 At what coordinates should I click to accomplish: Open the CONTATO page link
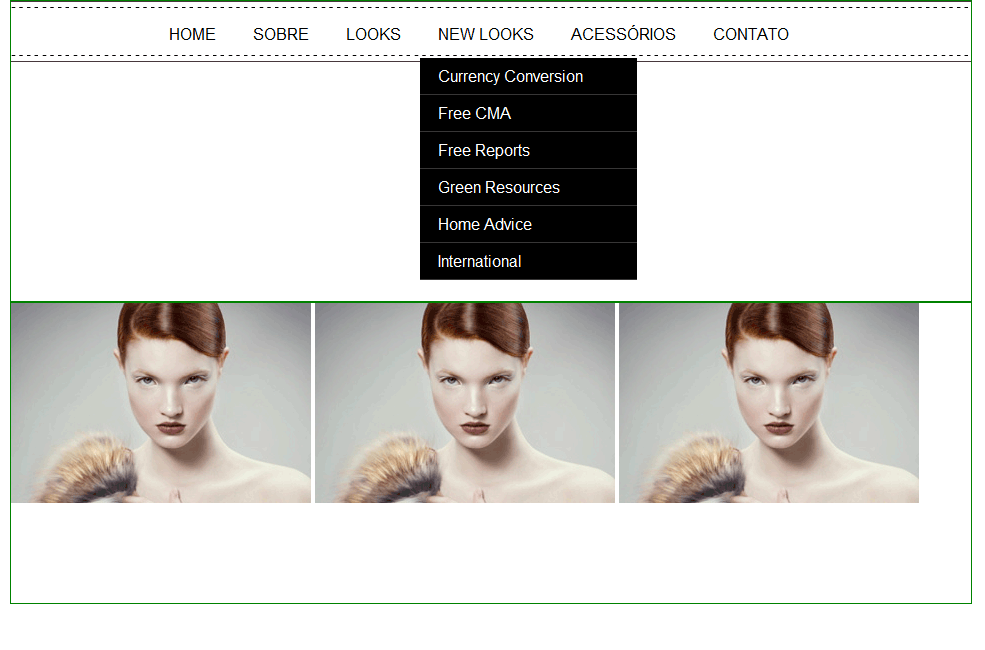click(750, 34)
